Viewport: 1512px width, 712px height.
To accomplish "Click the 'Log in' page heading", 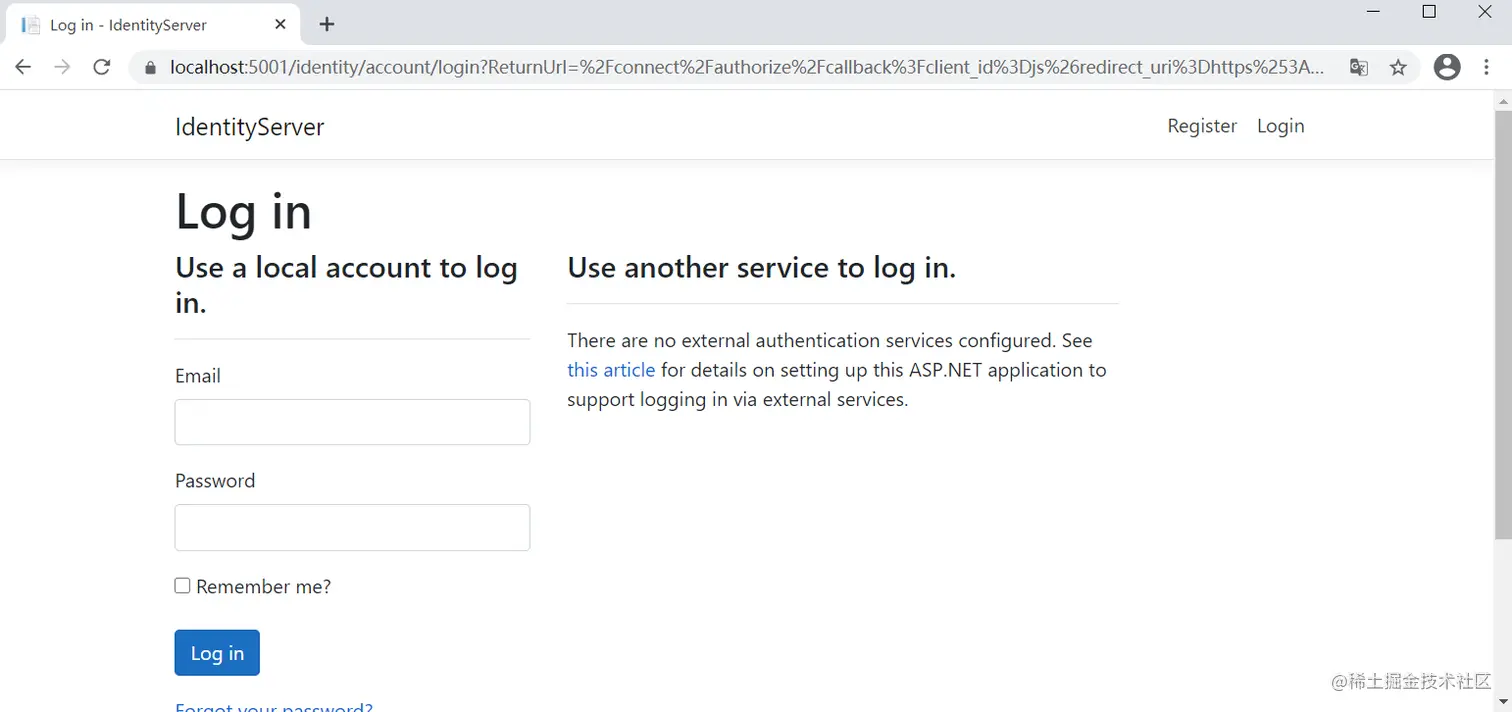I will click(x=243, y=211).
